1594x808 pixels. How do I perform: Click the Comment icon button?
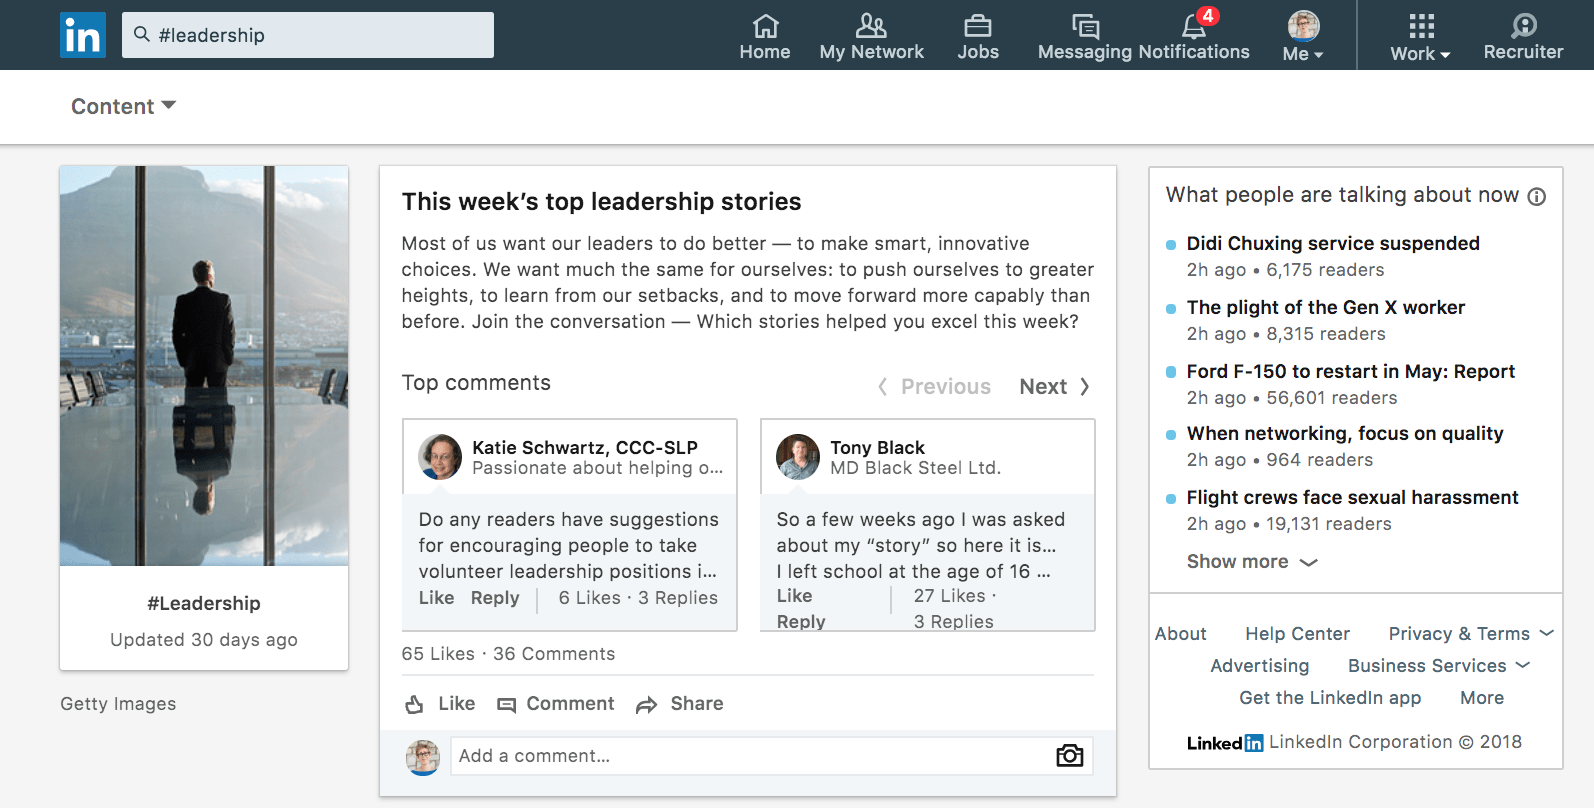556,704
